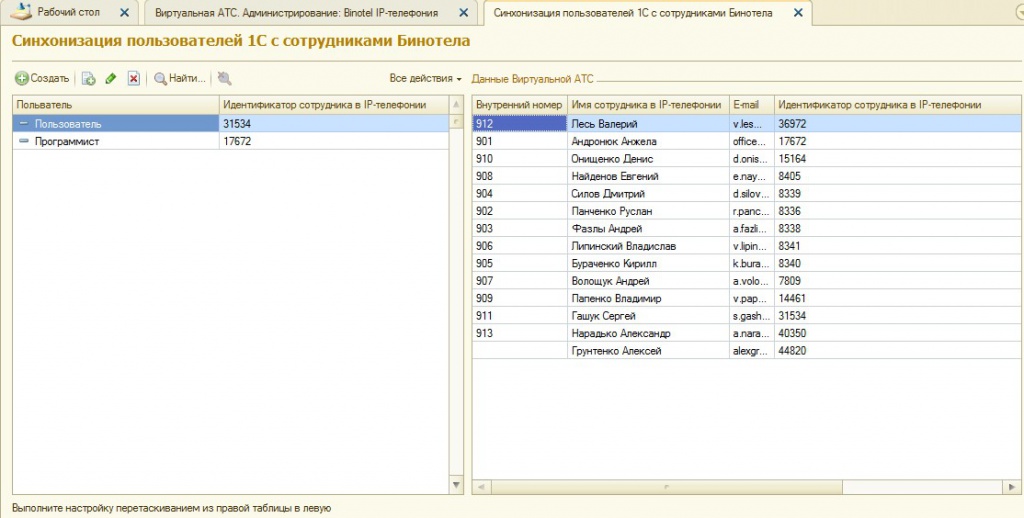Select the Папенко Владимир employee row

746,299
